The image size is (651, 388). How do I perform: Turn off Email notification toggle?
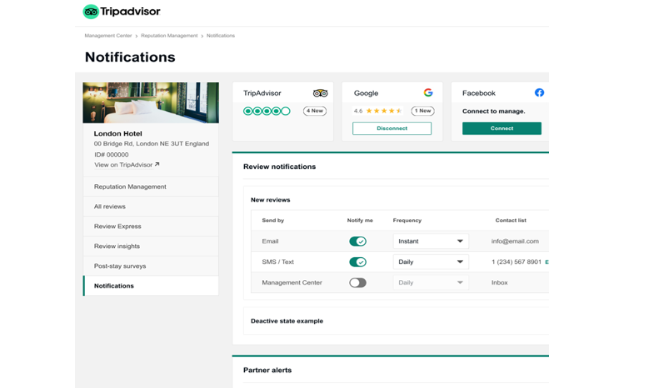pyautogui.click(x=357, y=241)
